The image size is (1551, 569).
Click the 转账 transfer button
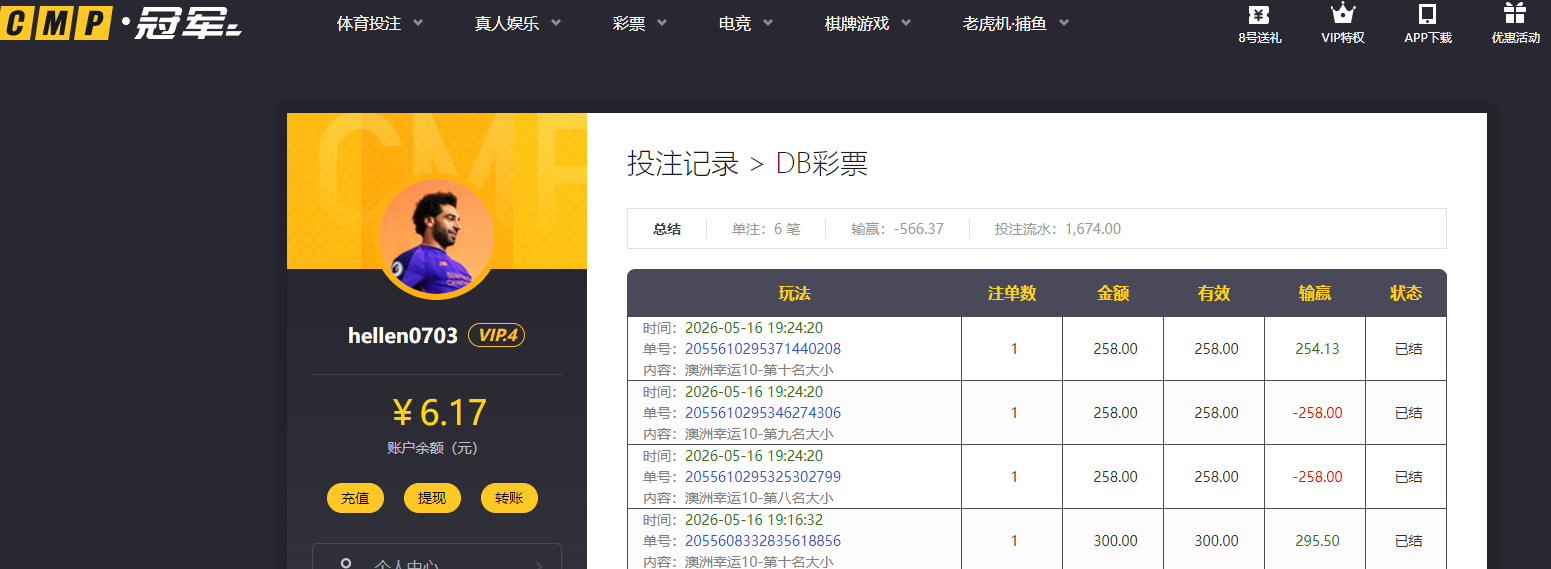click(509, 498)
